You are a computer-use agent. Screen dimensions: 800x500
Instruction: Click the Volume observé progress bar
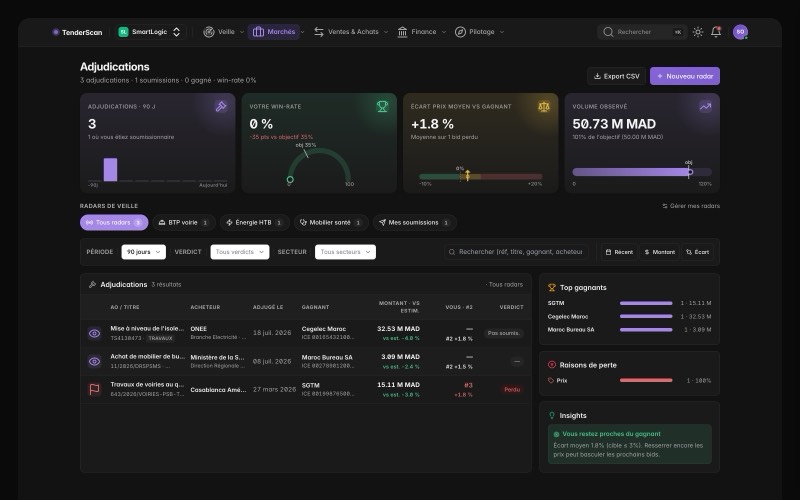point(642,172)
